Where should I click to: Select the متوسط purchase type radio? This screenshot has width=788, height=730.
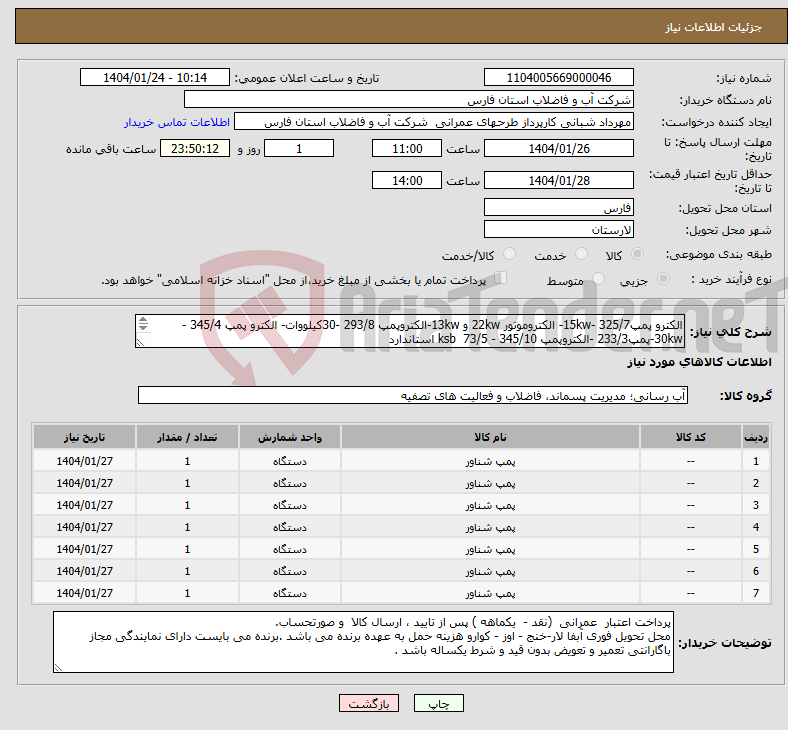point(598,279)
